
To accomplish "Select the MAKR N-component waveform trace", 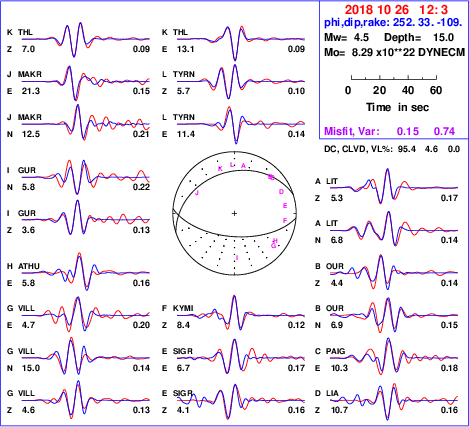I will [86, 123].
